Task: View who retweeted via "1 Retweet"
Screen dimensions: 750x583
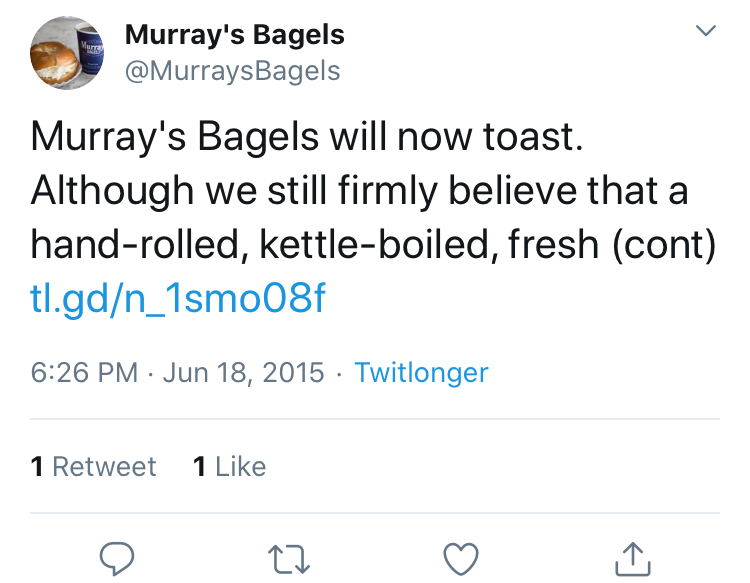Action: pyautogui.click(x=94, y=466)
